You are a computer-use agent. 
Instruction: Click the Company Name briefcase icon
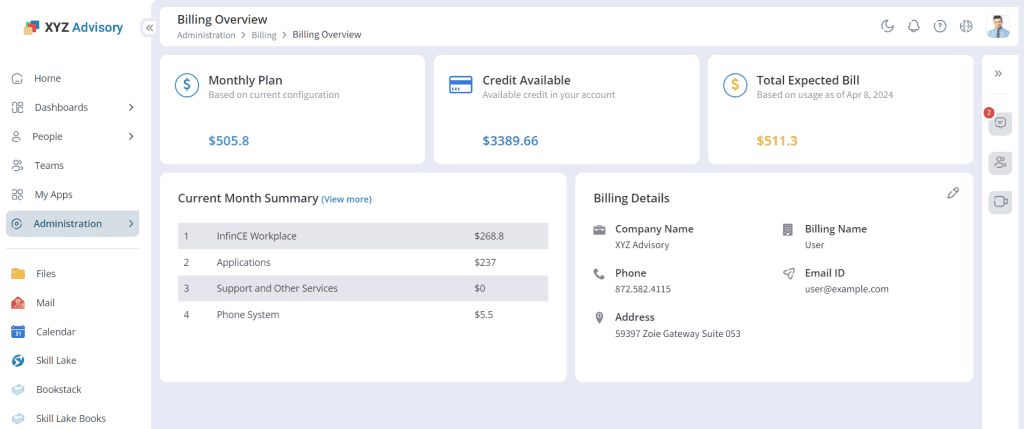tap(600, 229)
